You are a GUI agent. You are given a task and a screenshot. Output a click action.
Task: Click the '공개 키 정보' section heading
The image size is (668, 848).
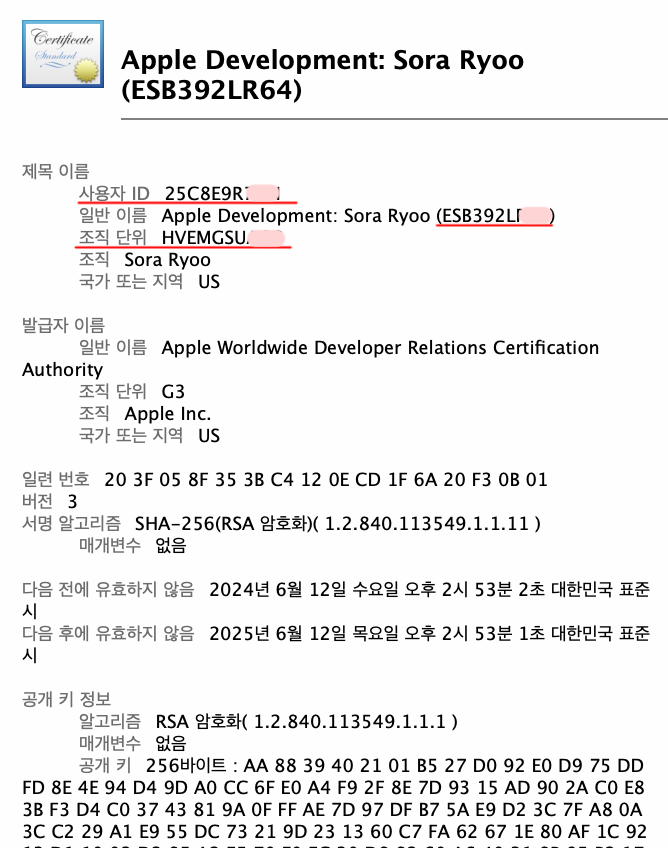point(66,699)
